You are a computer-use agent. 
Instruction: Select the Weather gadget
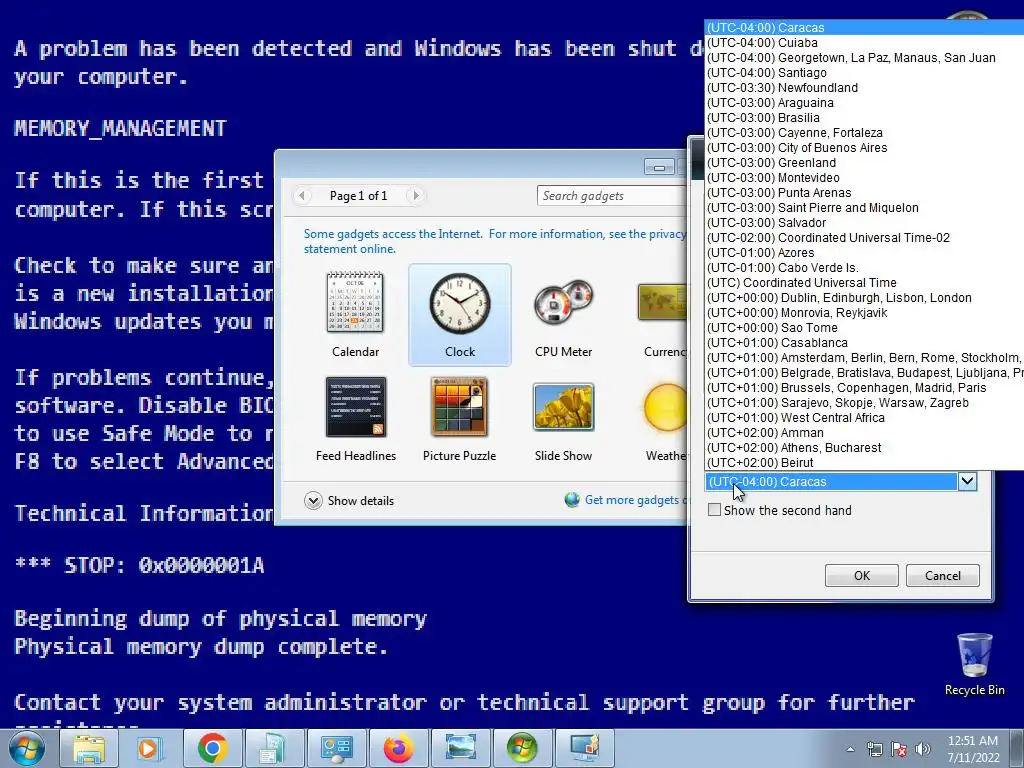click(664, 419)
